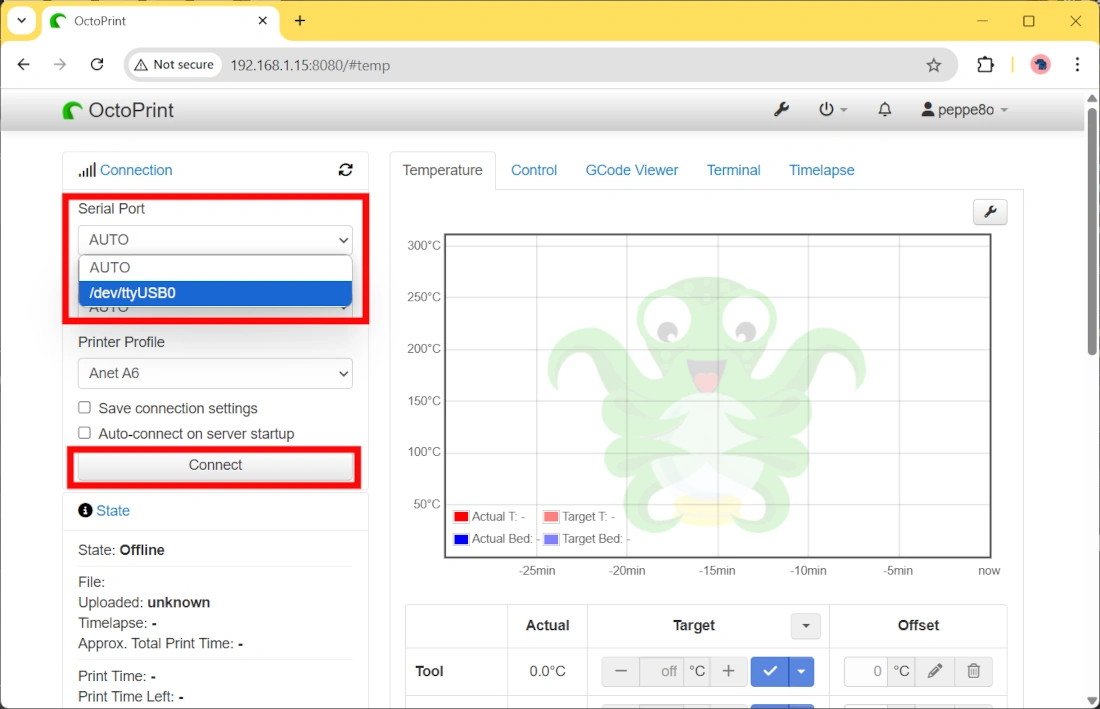Edit the Tool offset with pencil icon
Image resolution: width=1100 pixels, height=709 pixels.
point(934,671)
